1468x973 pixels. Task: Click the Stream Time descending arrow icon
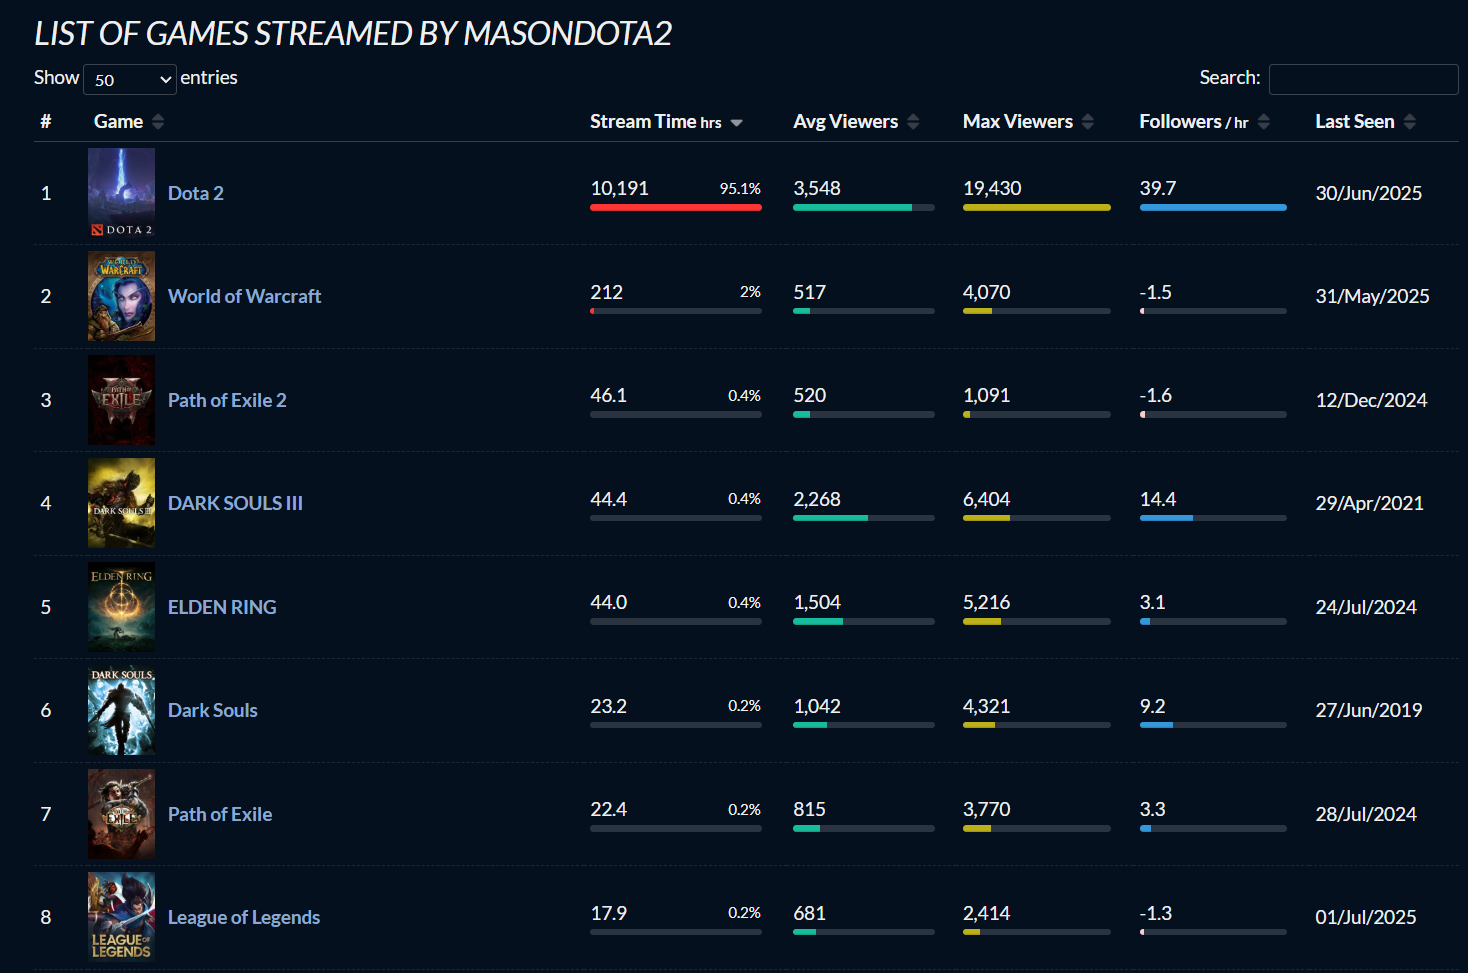tap(737, 122)
